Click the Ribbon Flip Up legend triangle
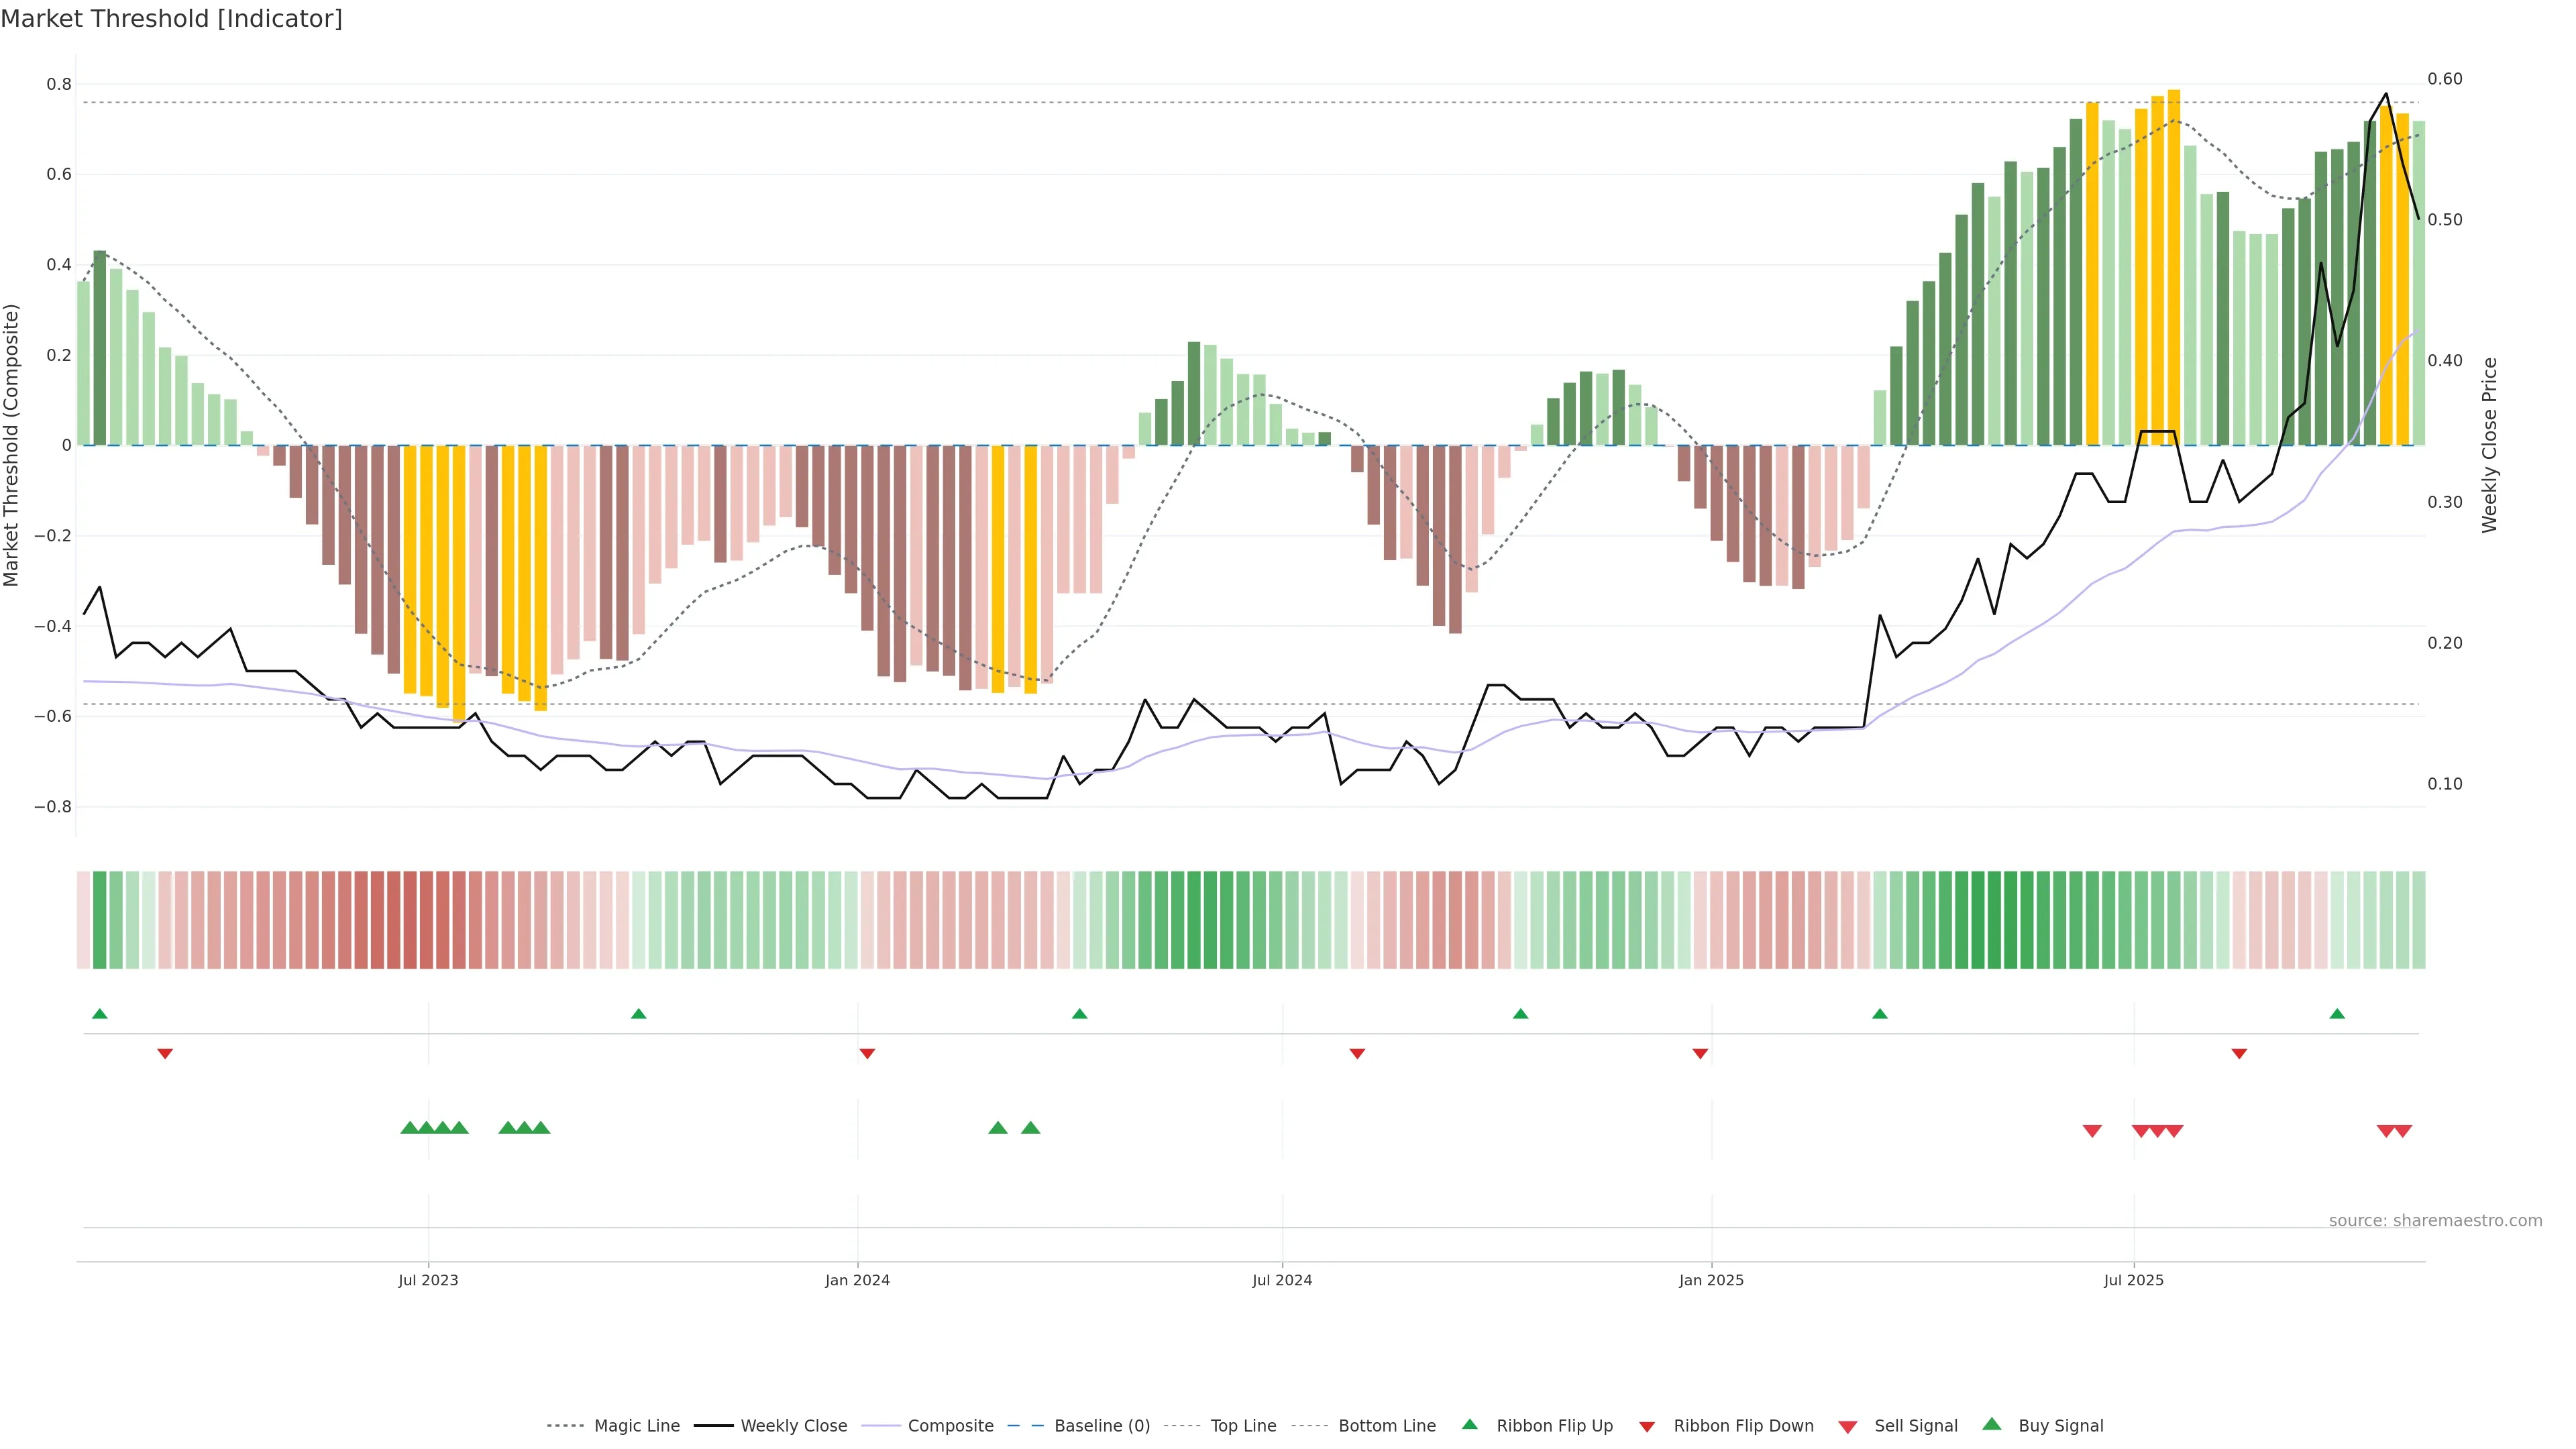2576x1449 pixels. point(1469,1424)
